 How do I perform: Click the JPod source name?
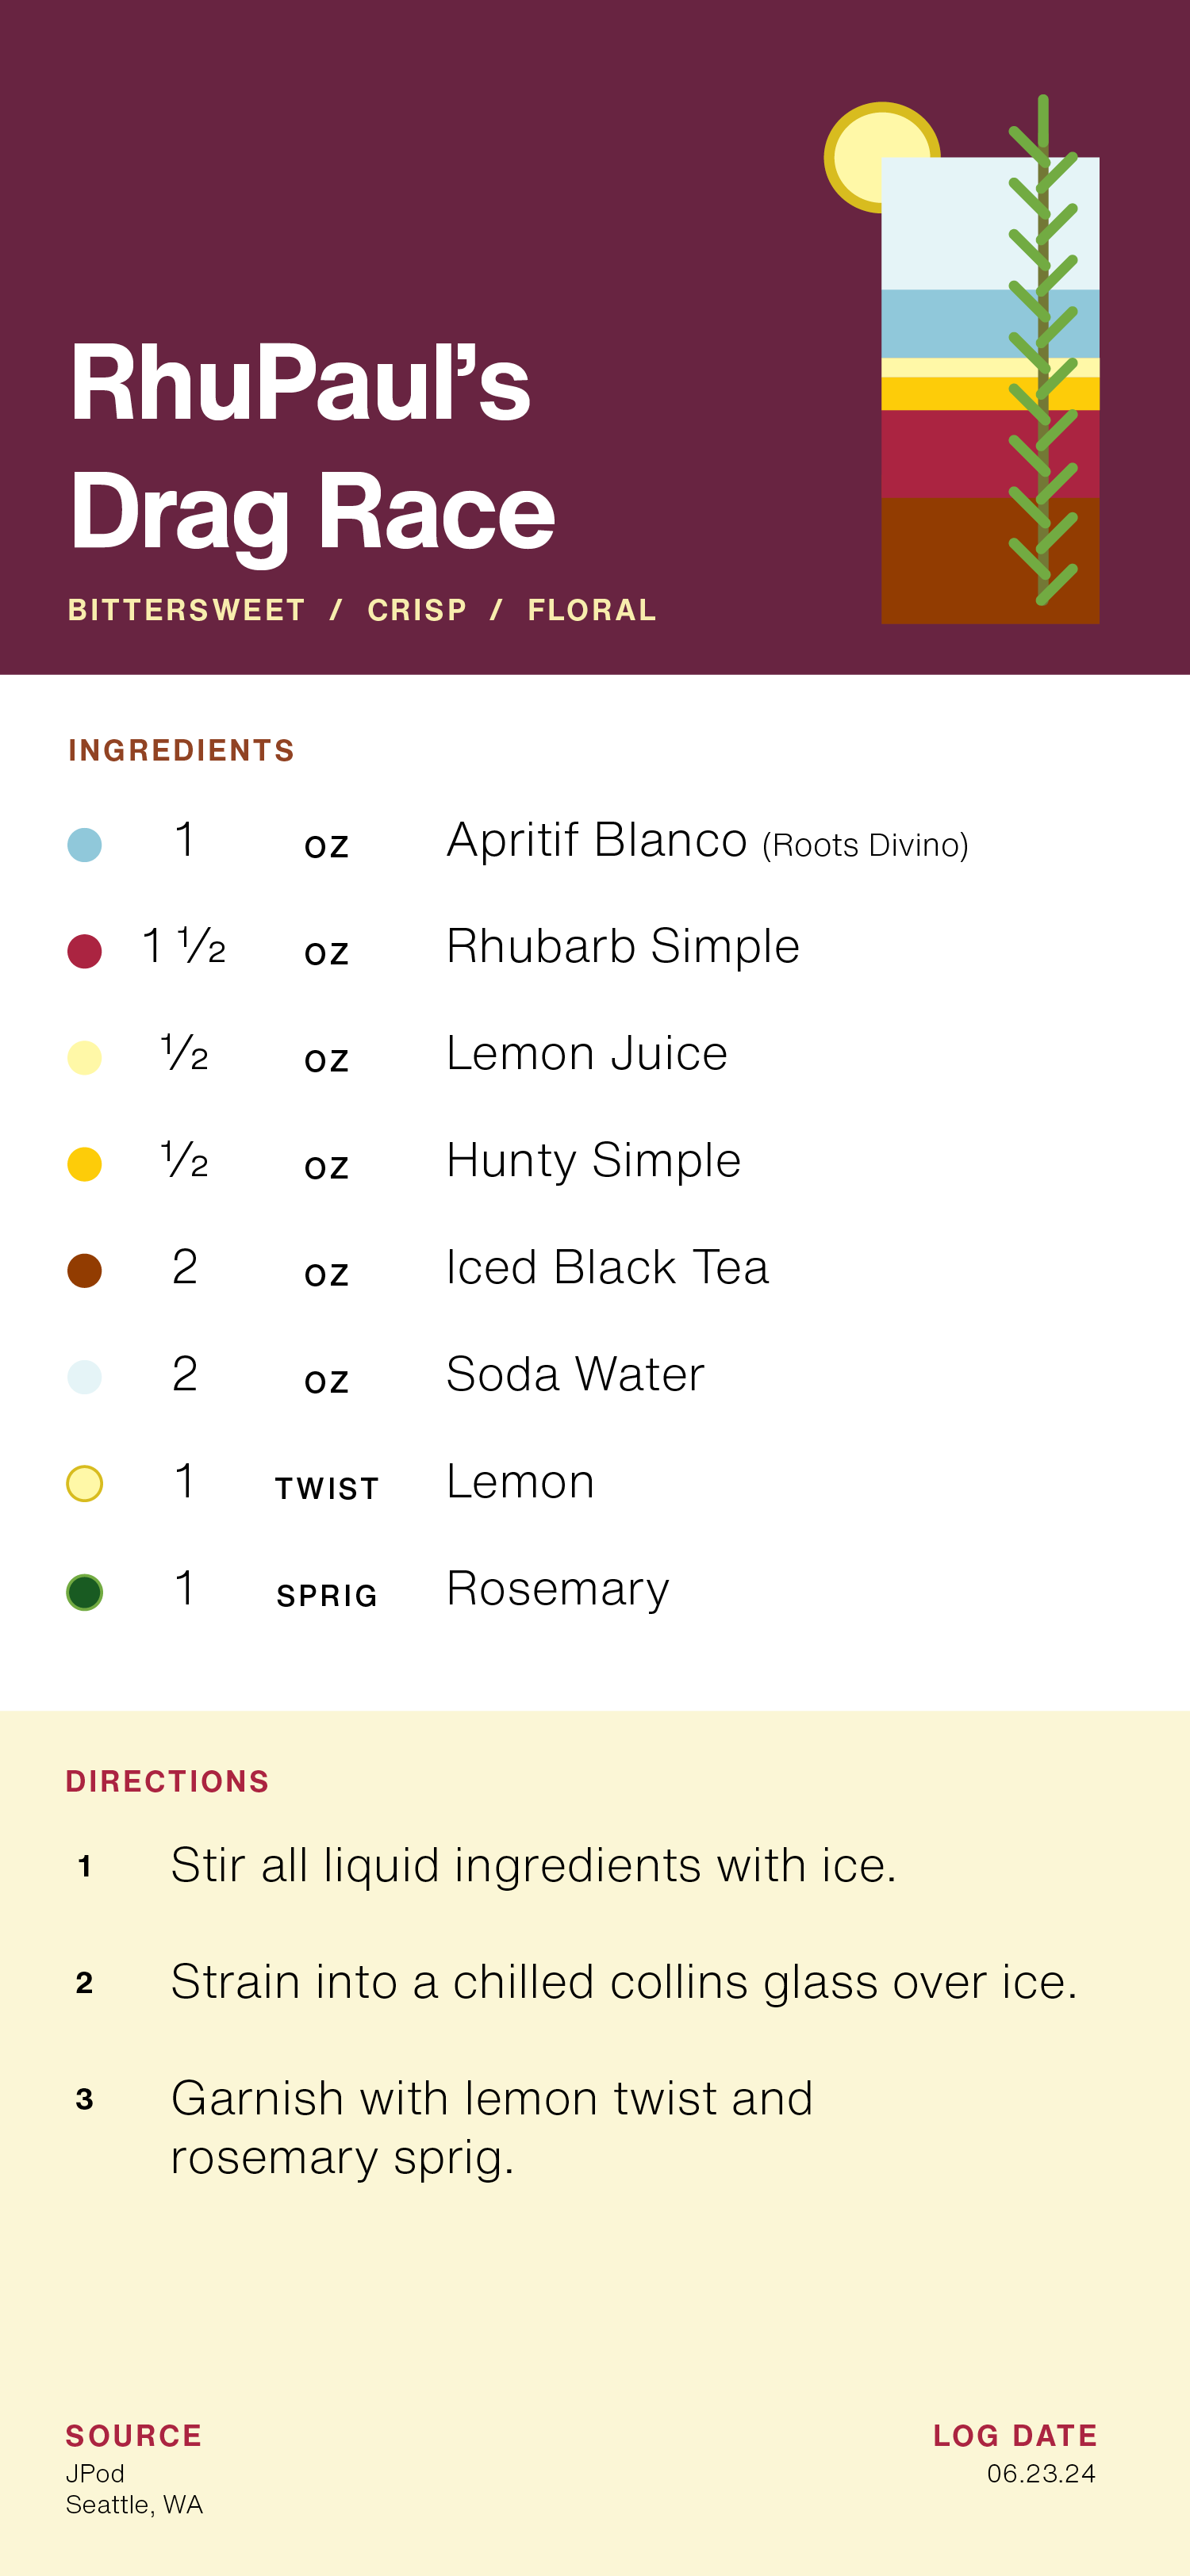pos(95,2473)
